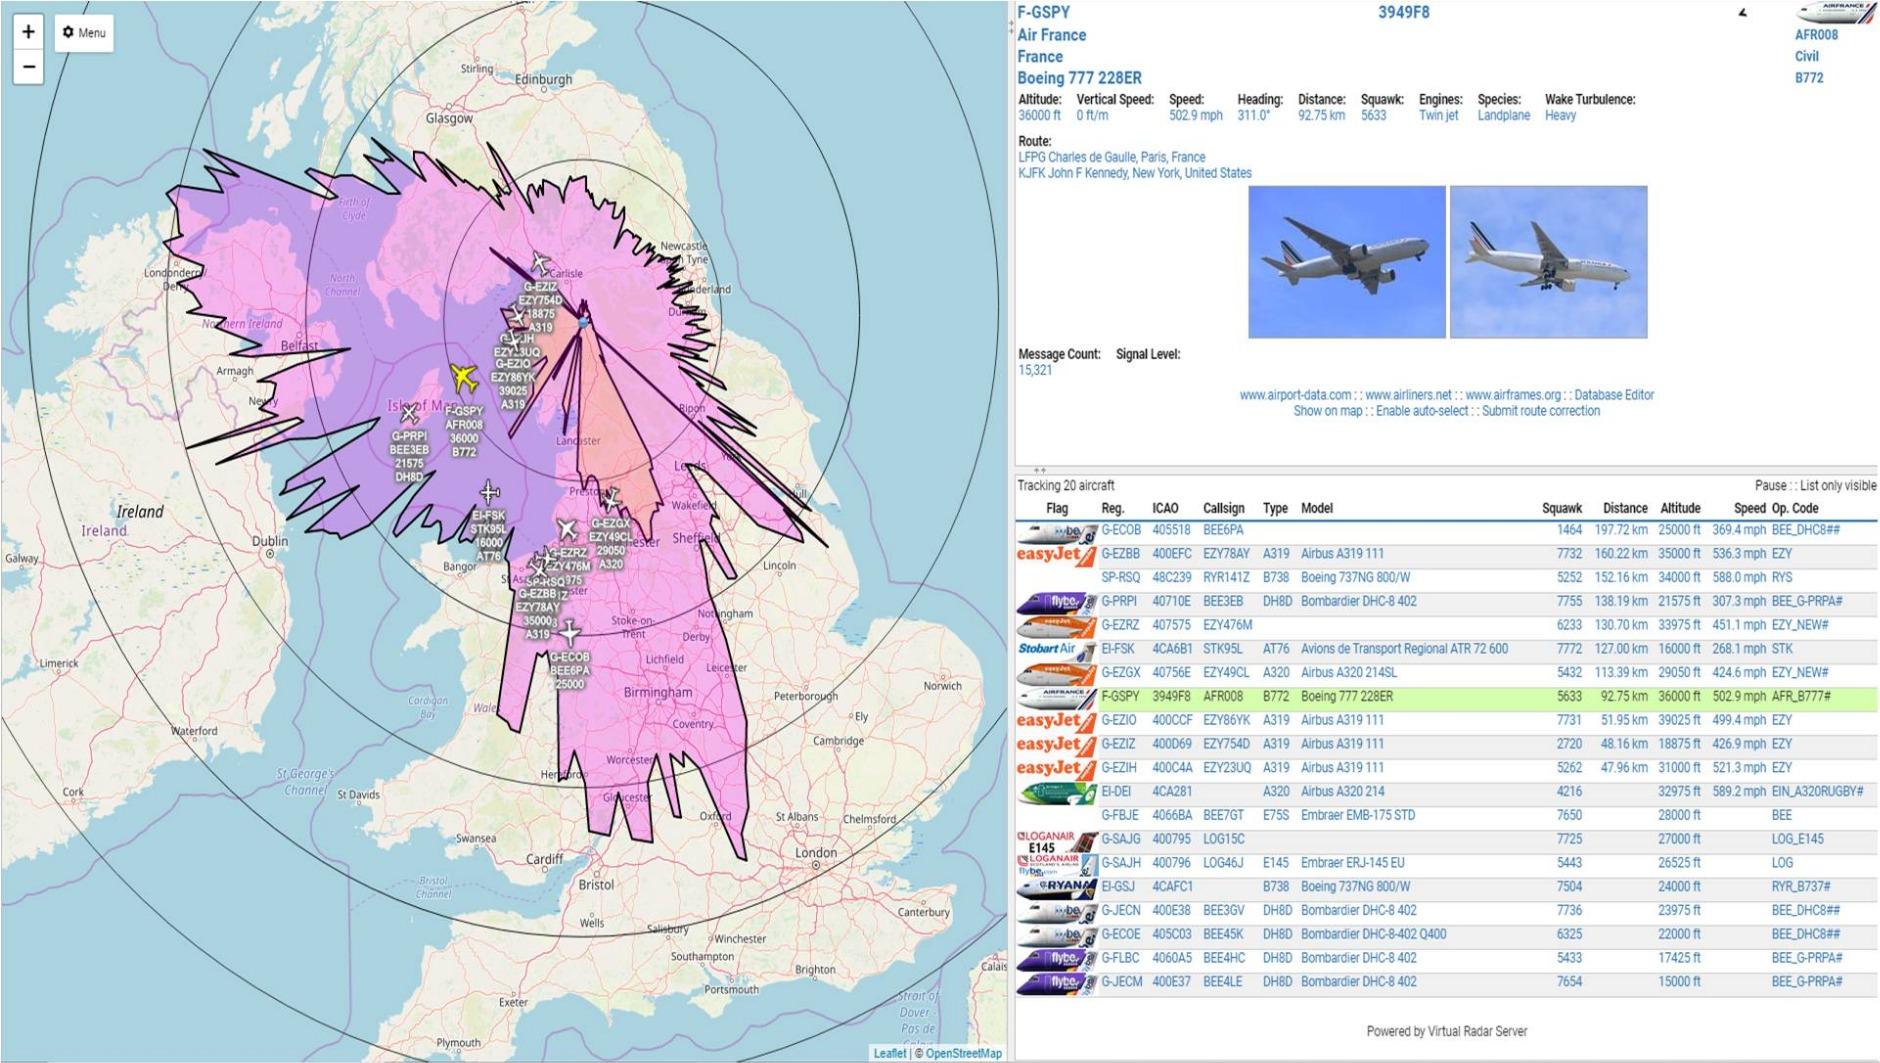Click the Flybe flag in the G-ECOE row

point(1056,935)
